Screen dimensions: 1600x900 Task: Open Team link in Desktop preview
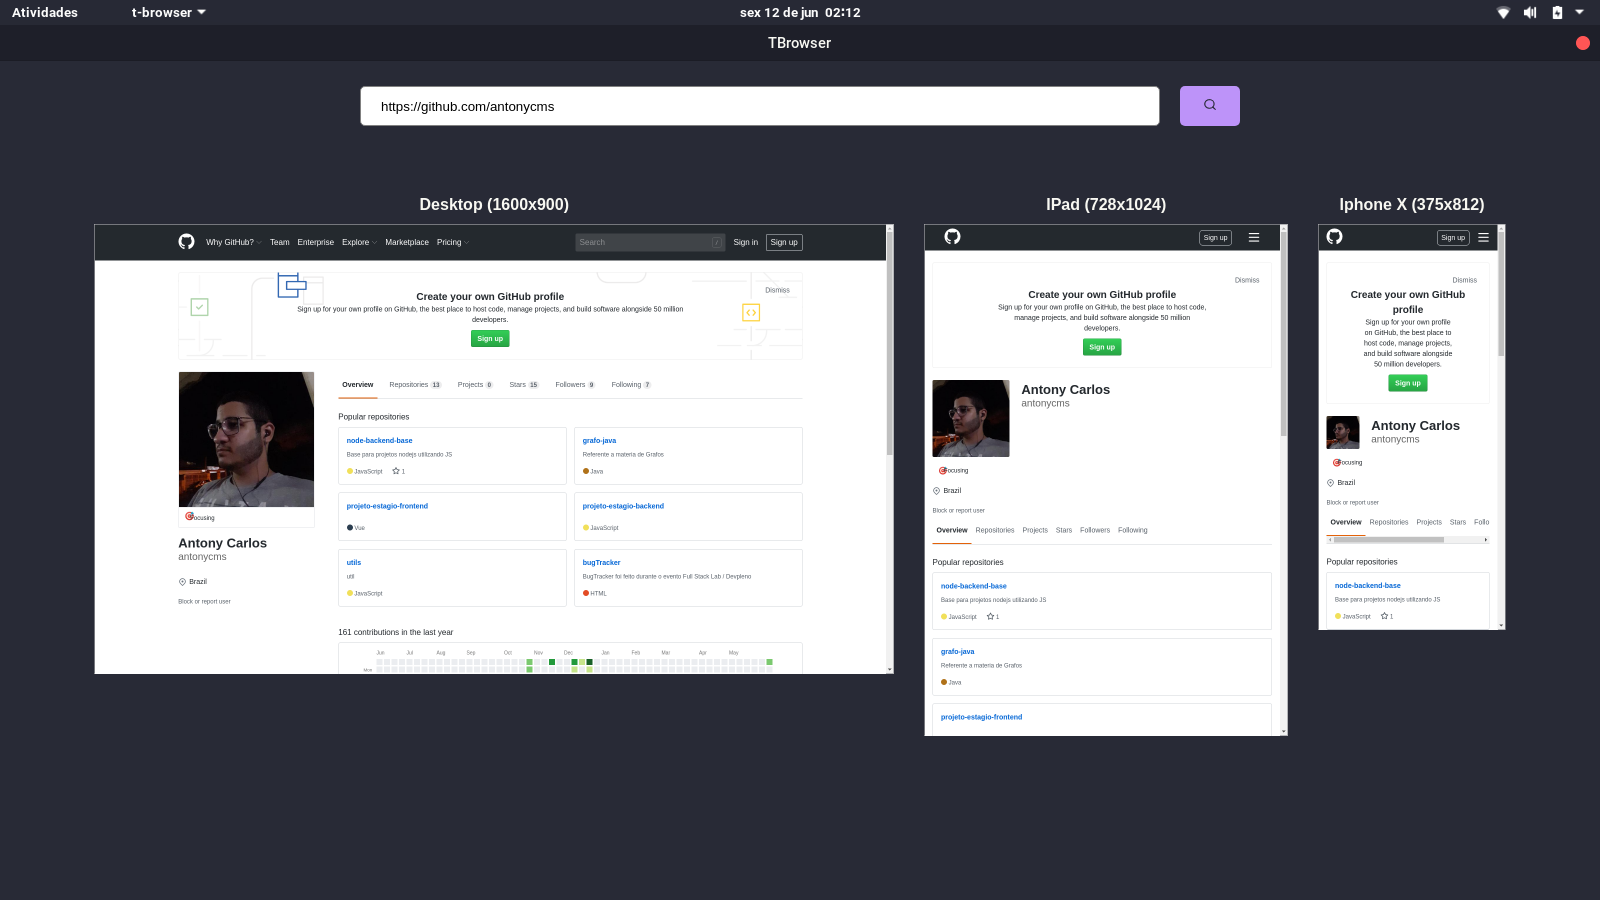279,242
